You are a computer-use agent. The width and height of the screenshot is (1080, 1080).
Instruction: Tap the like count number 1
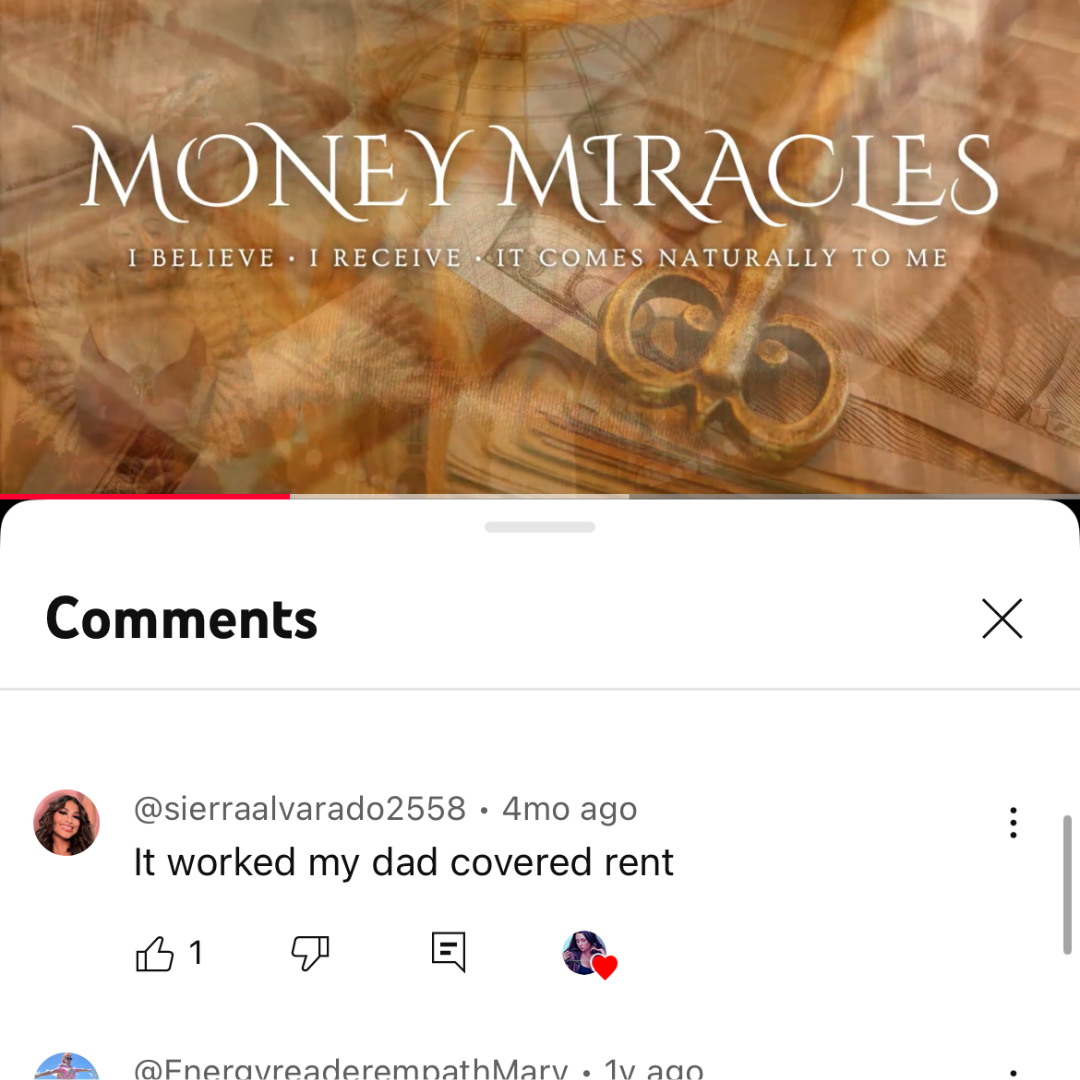click(x=196, y=953)
